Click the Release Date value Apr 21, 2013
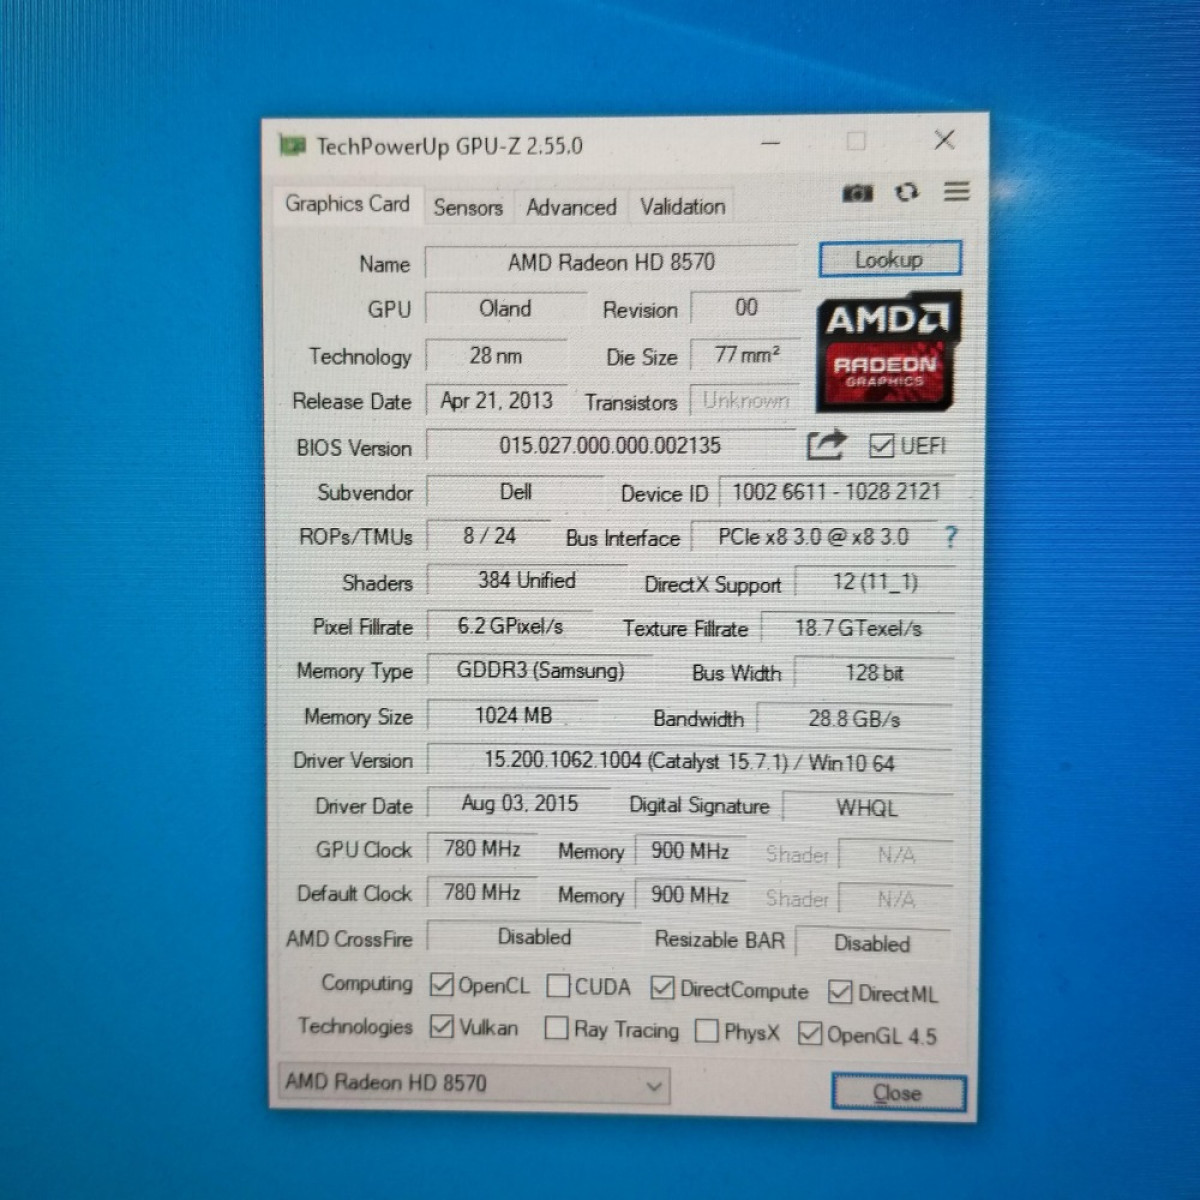Screen dimensions: 1200x1200 (497, 400)
